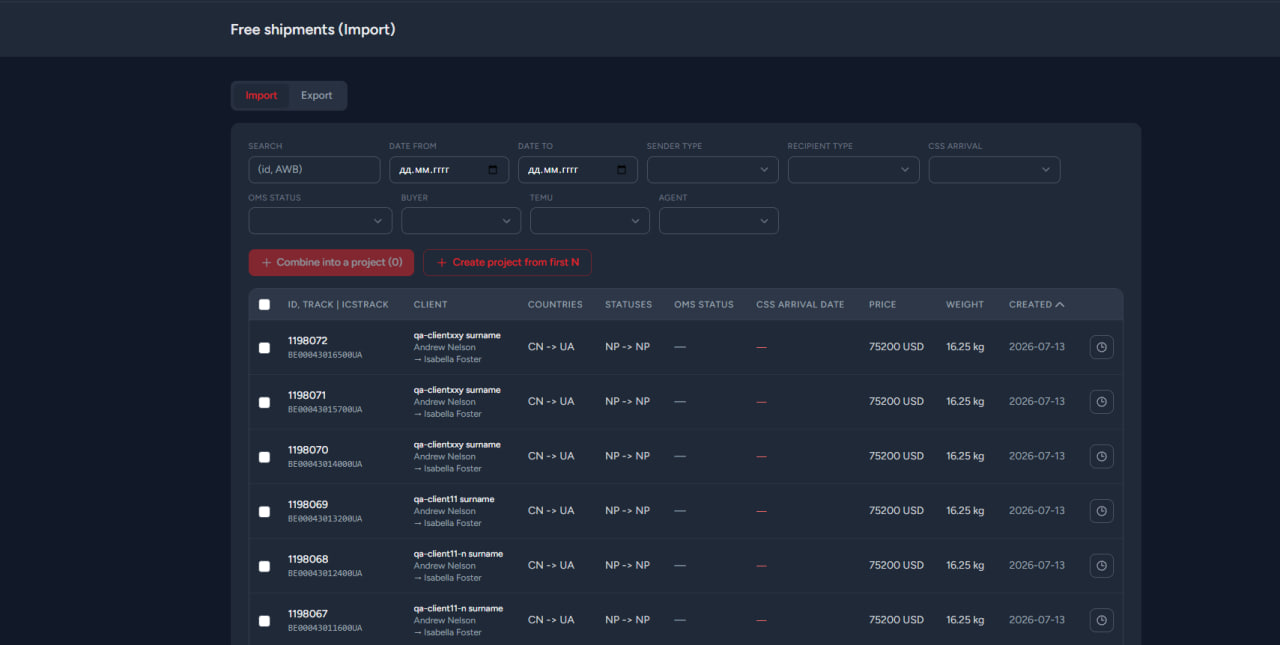
Task: Click the ID, TRACK | ICSTRACK header
Action: (338, 304)
